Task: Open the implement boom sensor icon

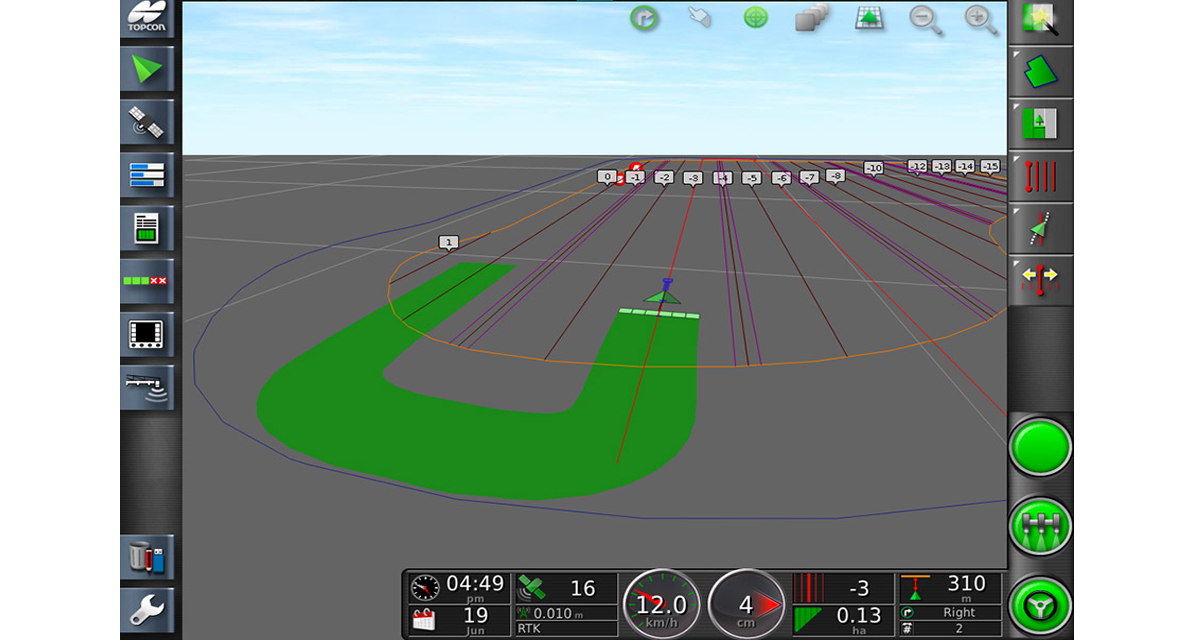Action: coord(147,387)
